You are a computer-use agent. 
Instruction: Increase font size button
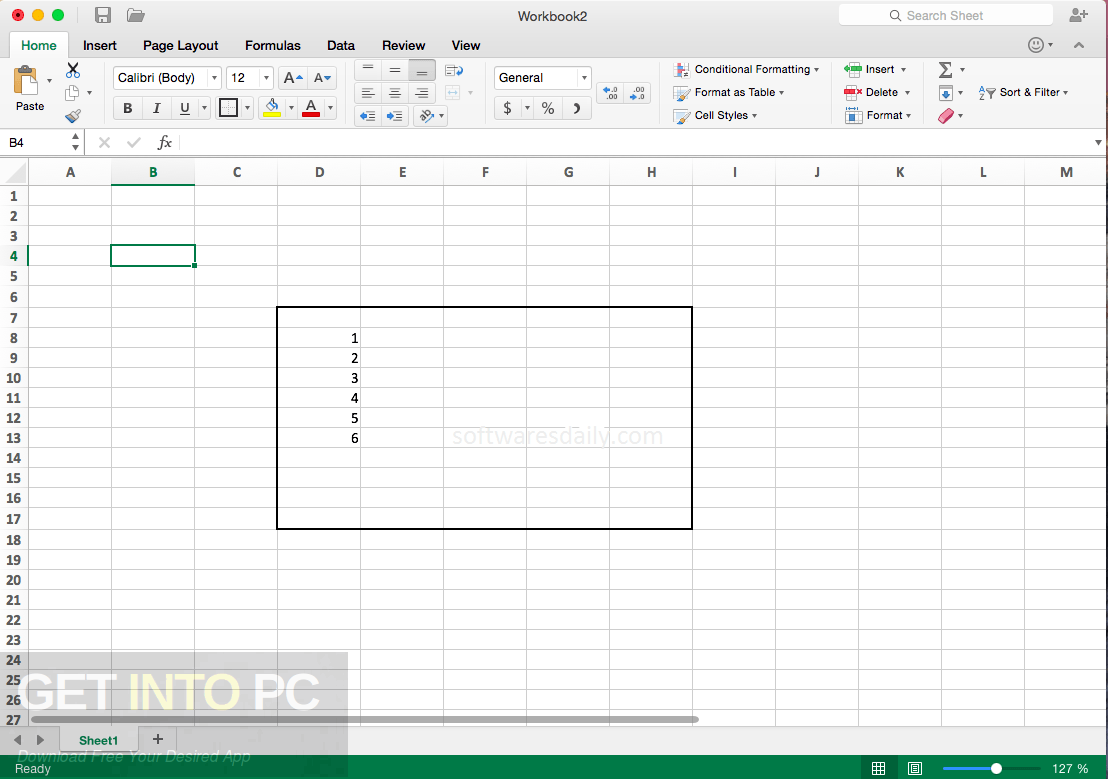[x=293, y=78]
